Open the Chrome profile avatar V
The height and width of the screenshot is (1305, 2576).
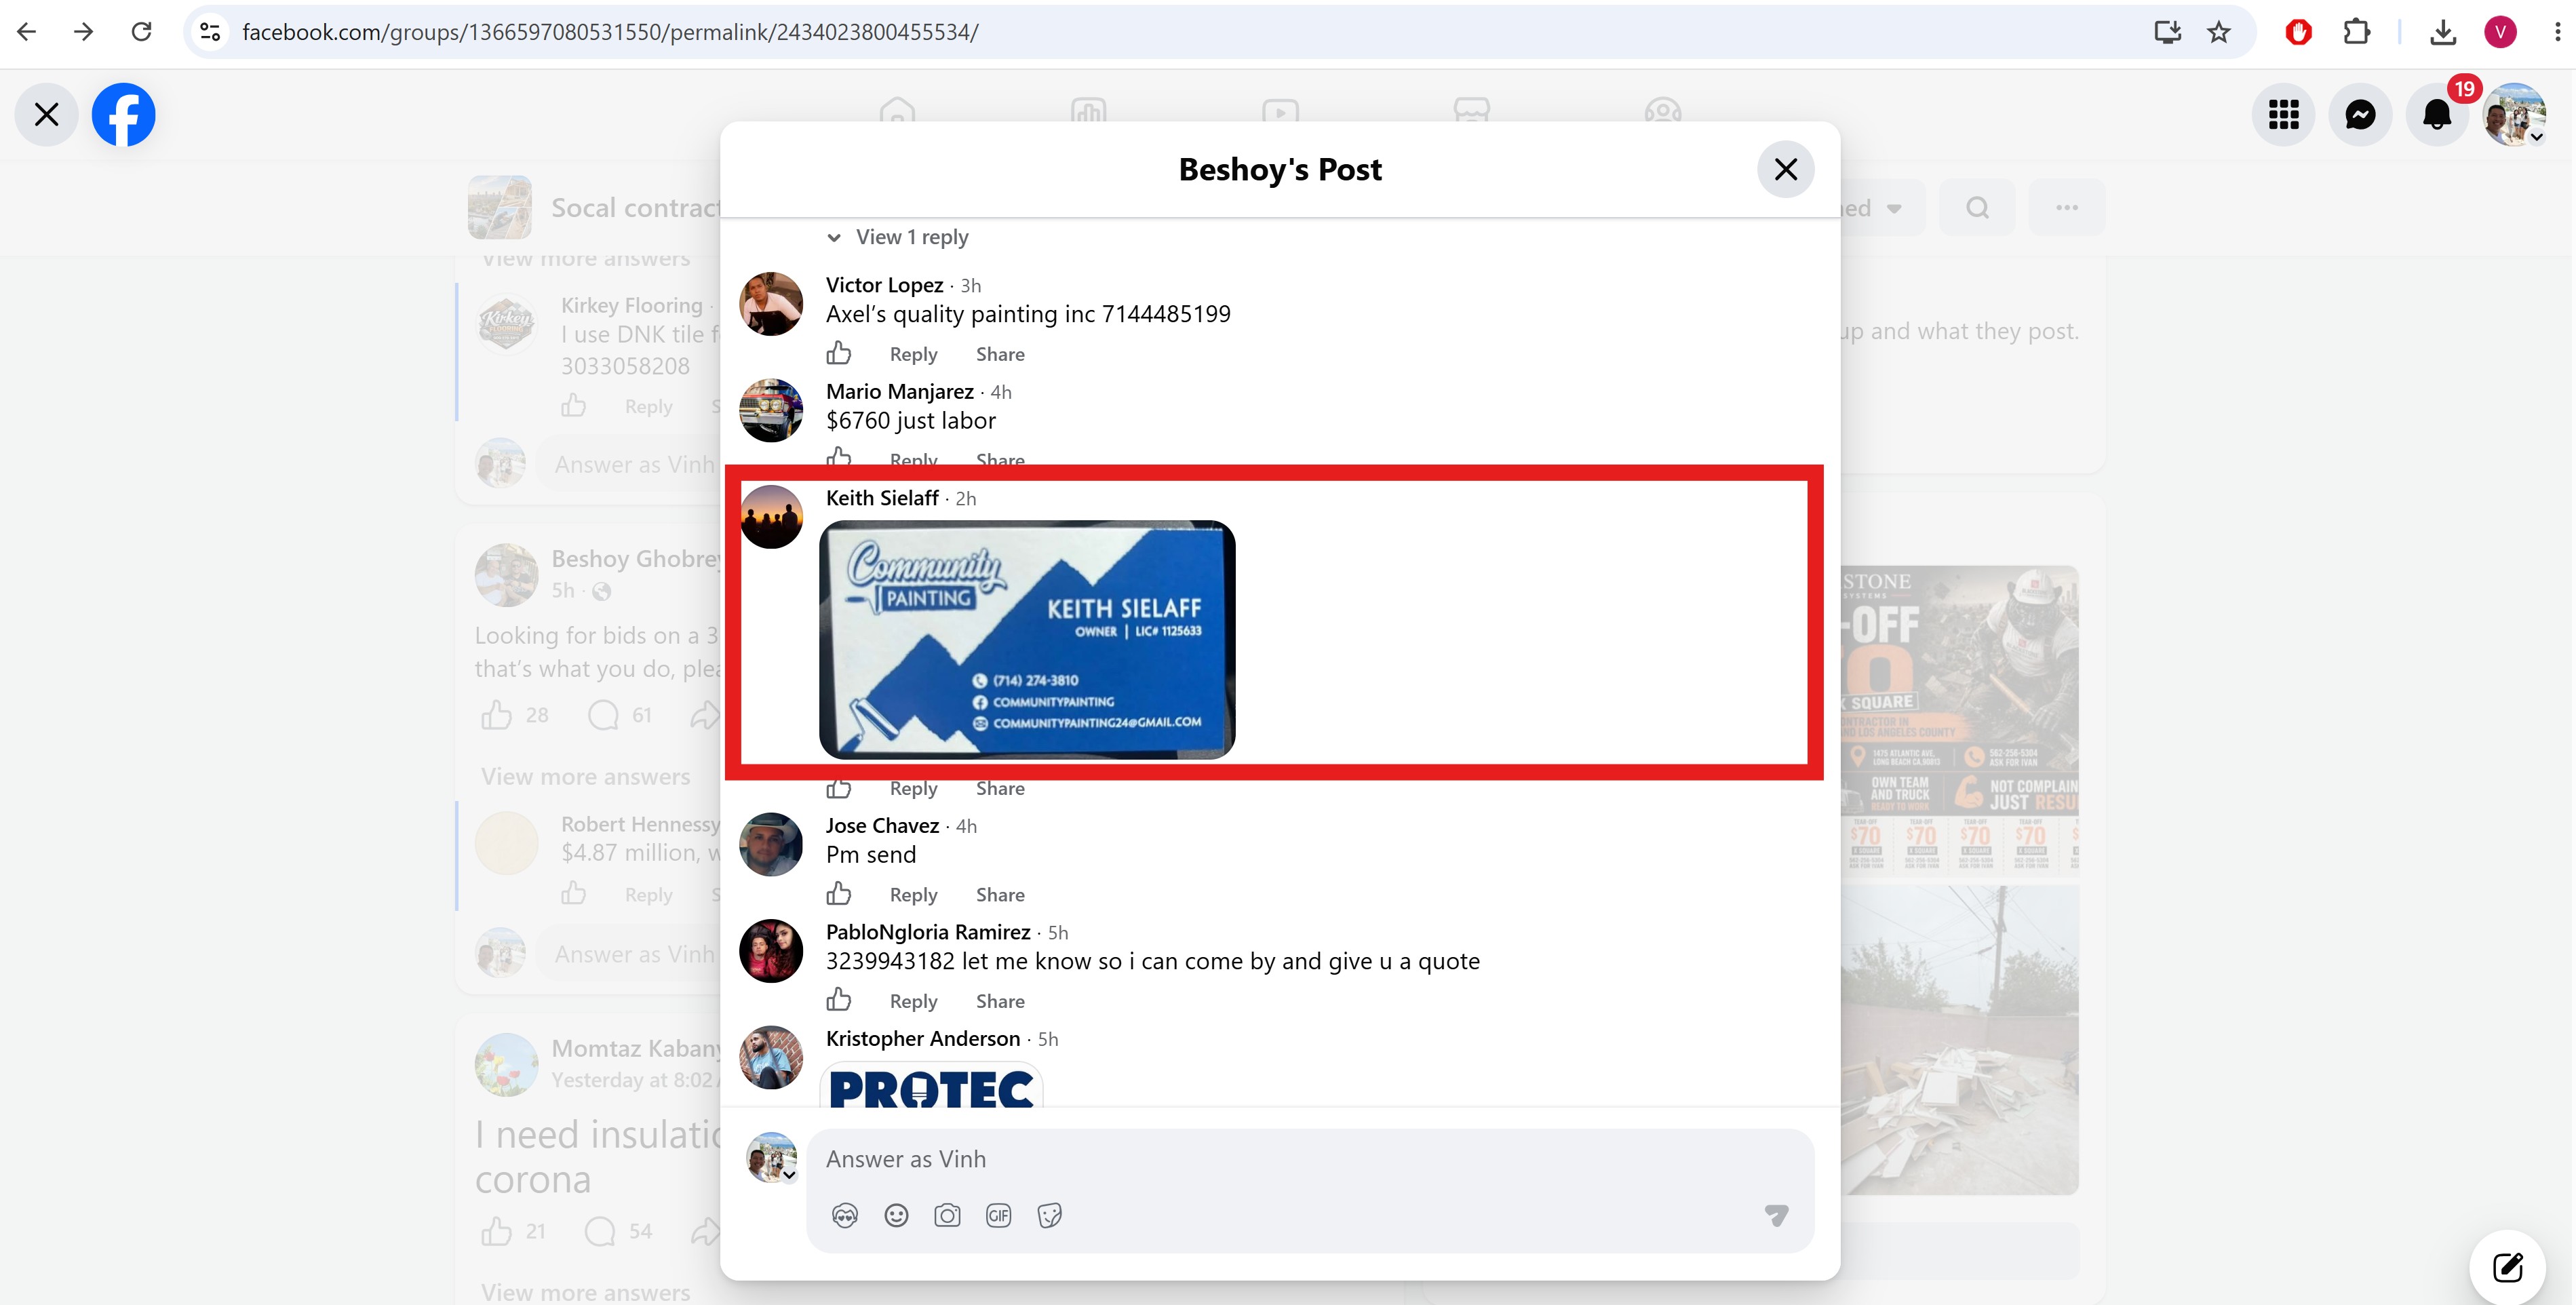[2500, 32]
